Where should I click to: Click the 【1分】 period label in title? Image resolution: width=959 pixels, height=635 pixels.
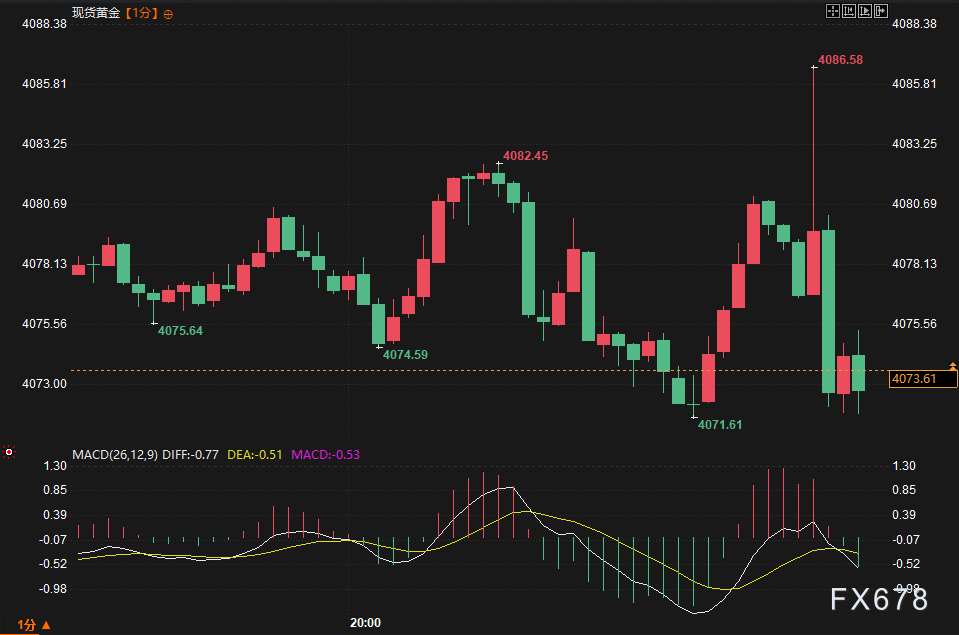[x=142, y=13]
